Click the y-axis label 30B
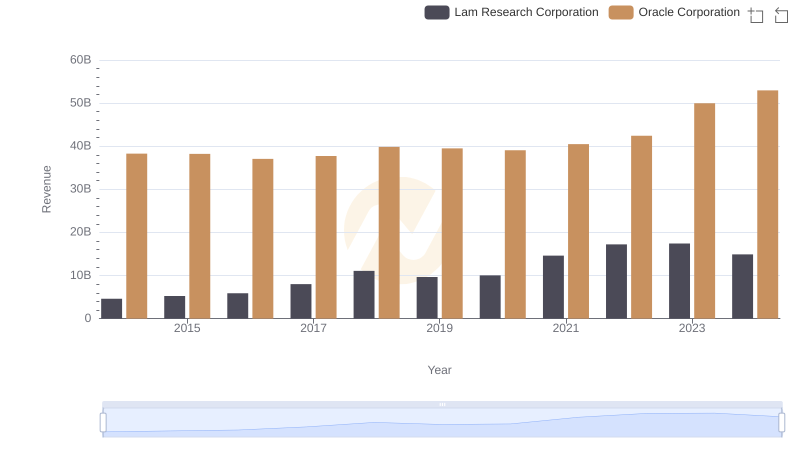 point(81,189)
